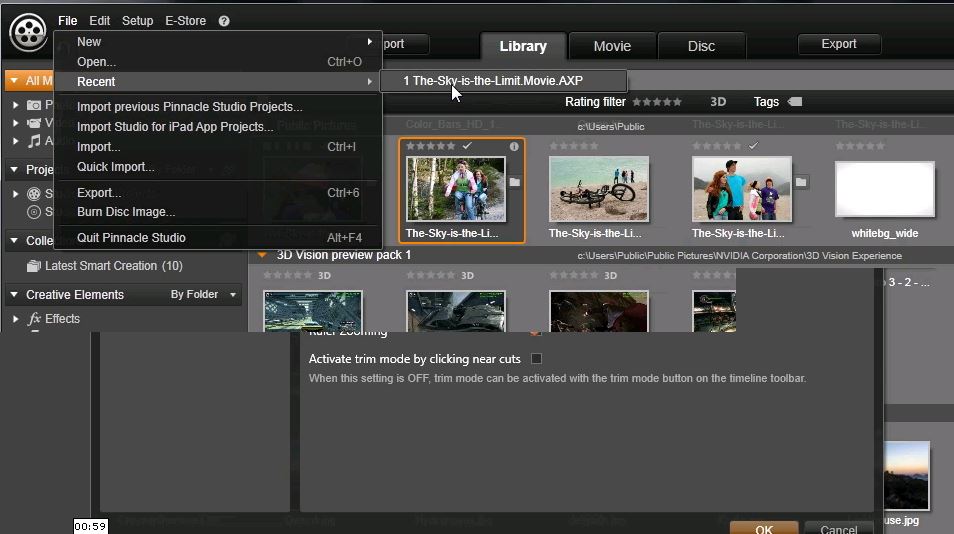Click folder icon beside bike riders thumbnail

pos(515,182)
